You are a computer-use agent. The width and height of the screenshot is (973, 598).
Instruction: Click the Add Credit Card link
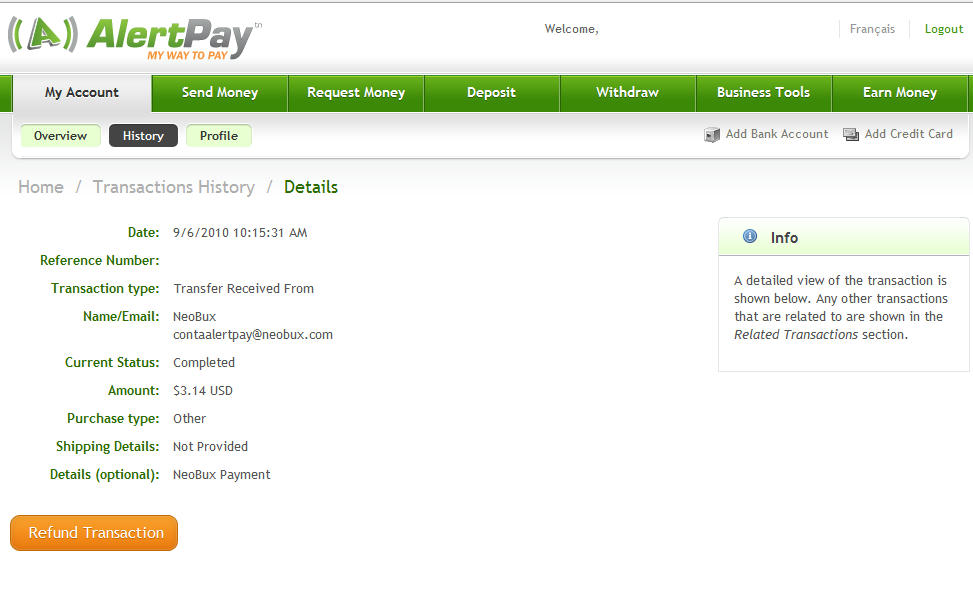click(x=908, y=134)
